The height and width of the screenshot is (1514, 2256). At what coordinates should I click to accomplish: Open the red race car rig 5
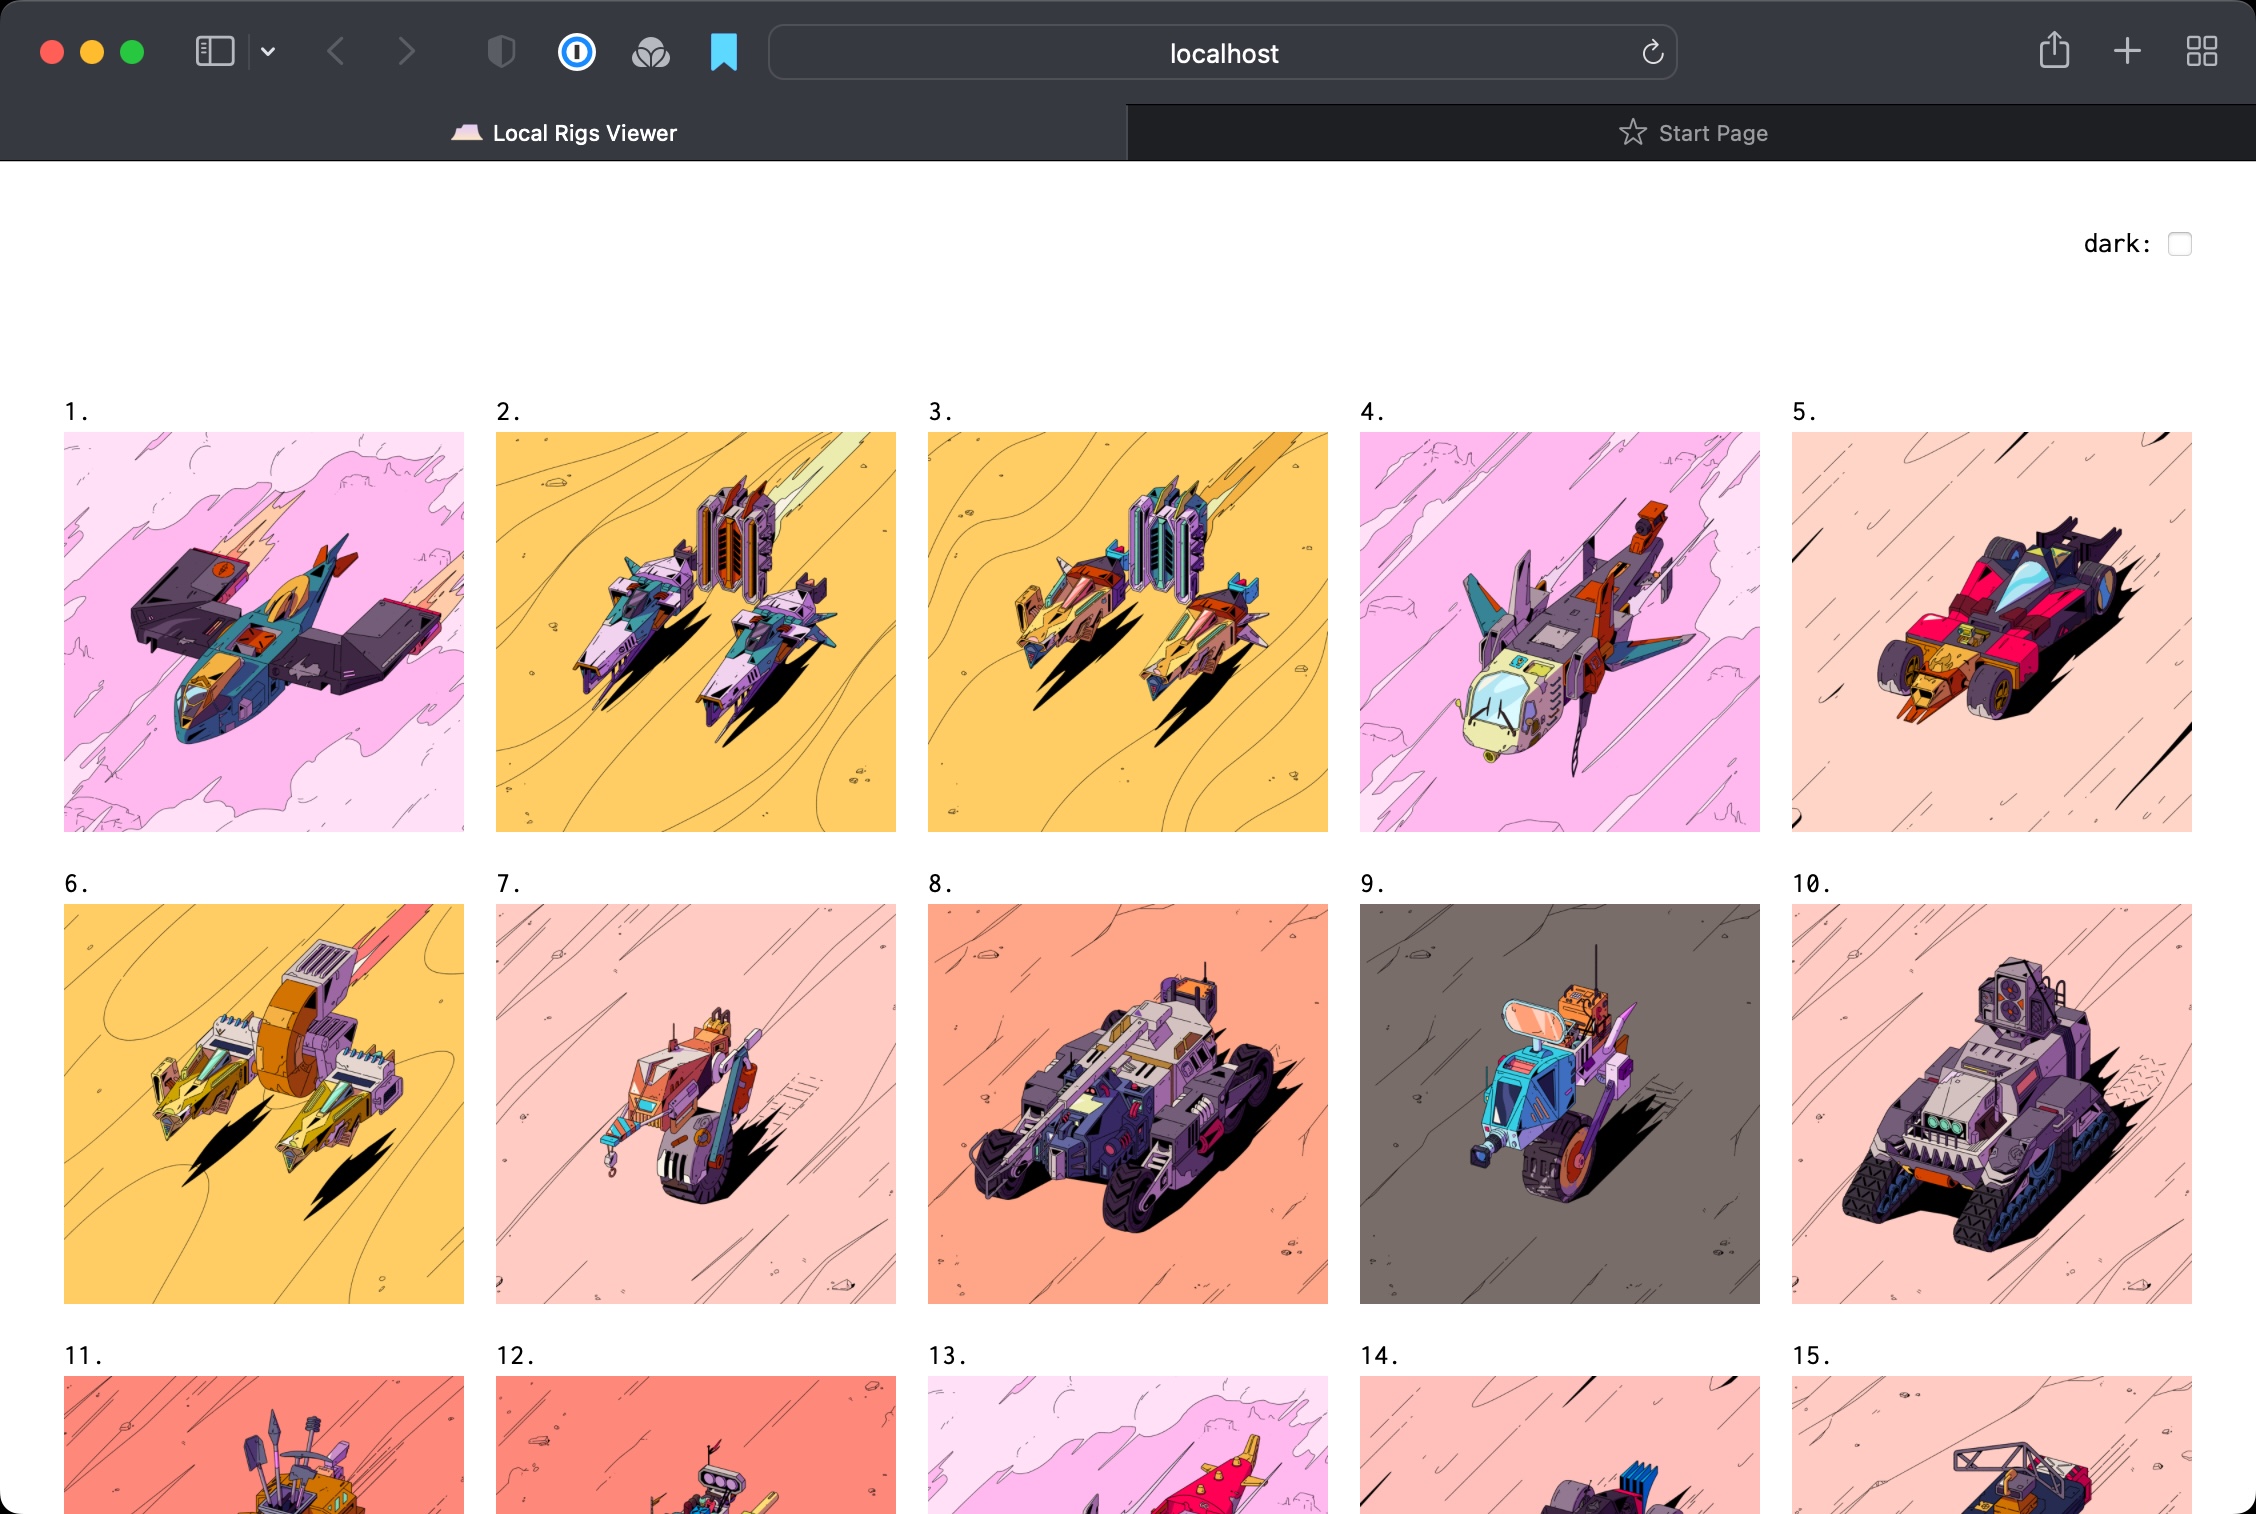tap(1991, 632)
